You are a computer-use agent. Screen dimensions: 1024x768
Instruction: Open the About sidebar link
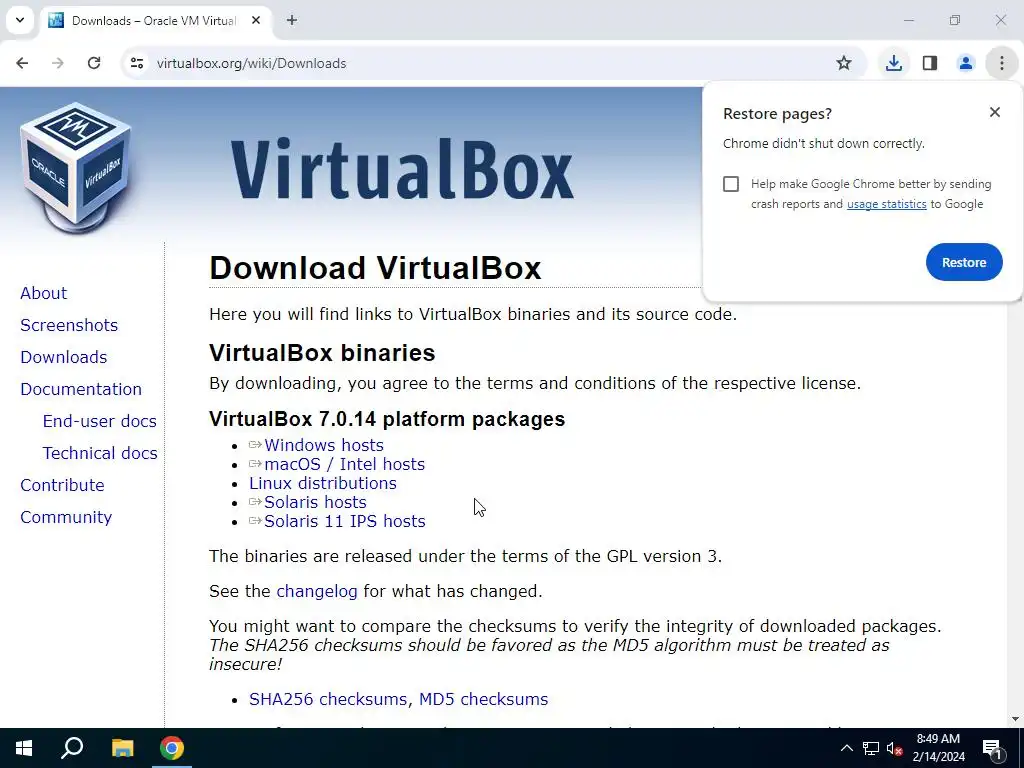click(43, 293)
